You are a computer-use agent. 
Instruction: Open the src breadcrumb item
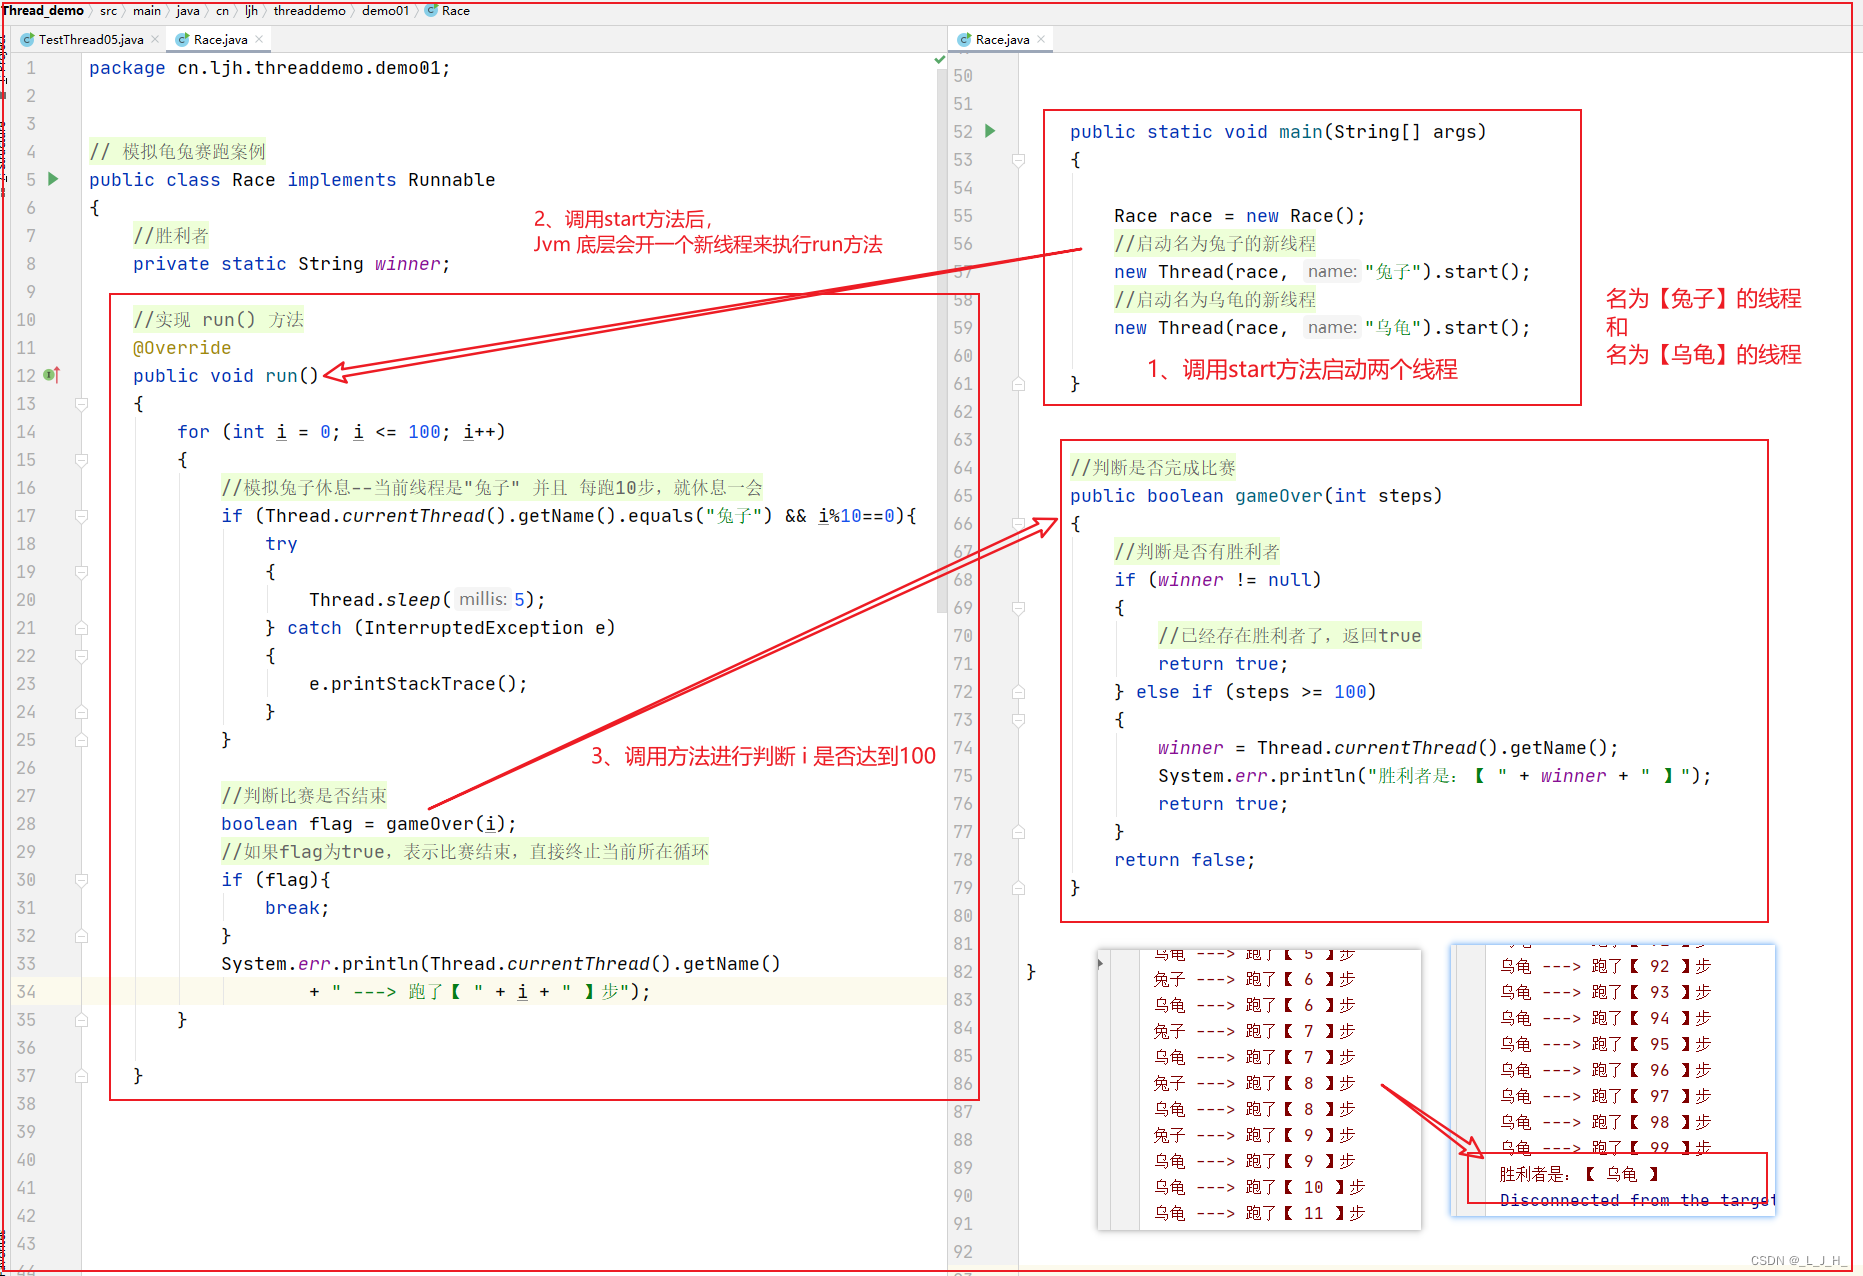point(108,11)
